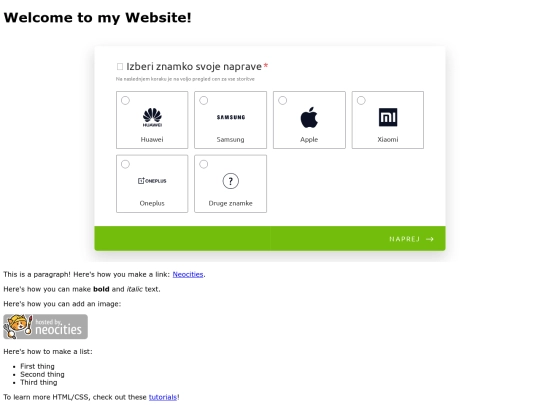Click the Samsung logo image

[231, 117]
